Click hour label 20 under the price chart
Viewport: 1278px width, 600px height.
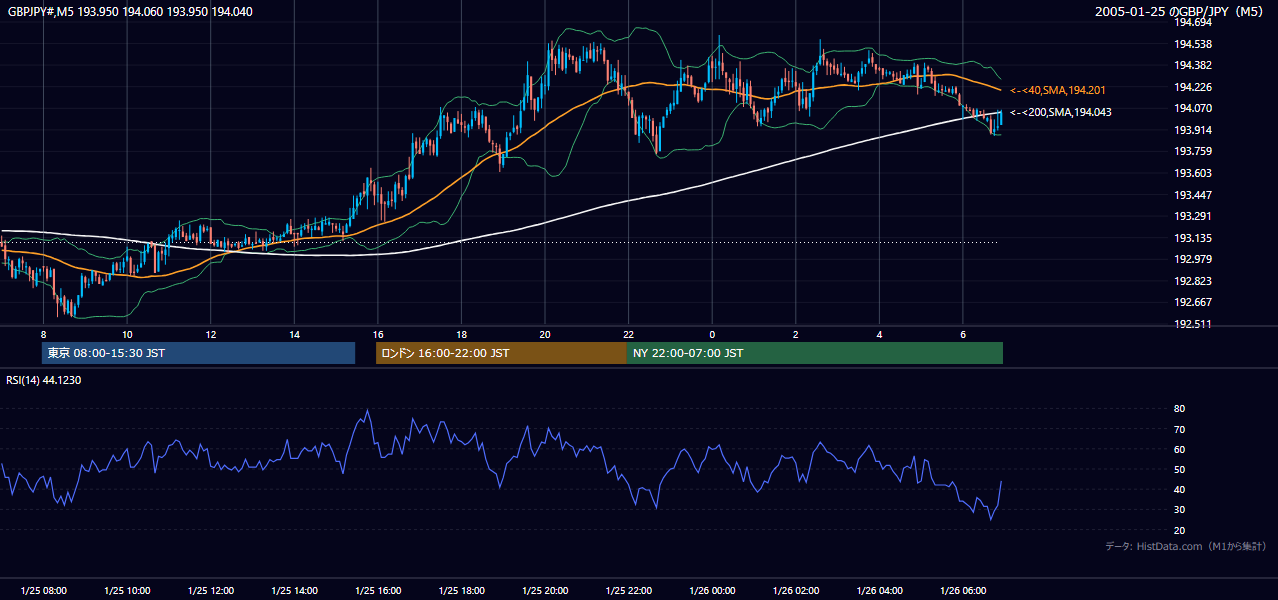pos(545,334)
